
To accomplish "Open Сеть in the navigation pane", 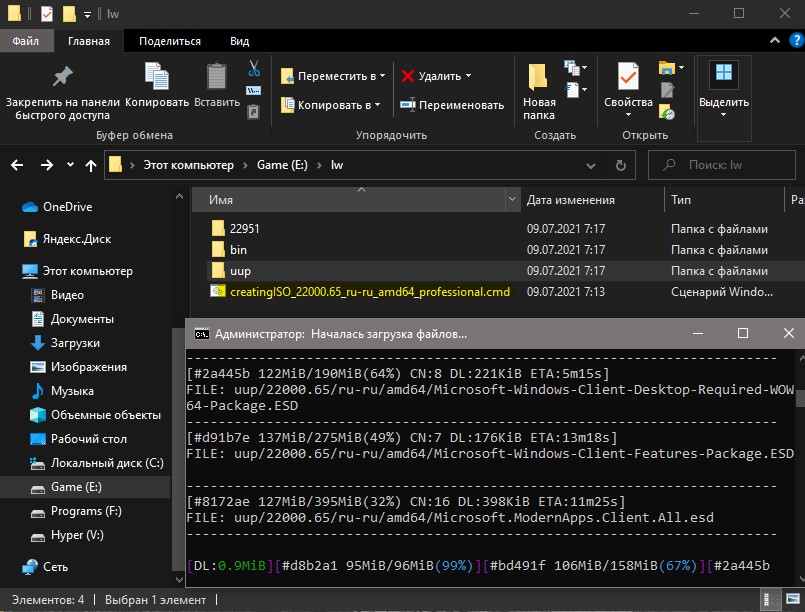I will coord(55,567).
